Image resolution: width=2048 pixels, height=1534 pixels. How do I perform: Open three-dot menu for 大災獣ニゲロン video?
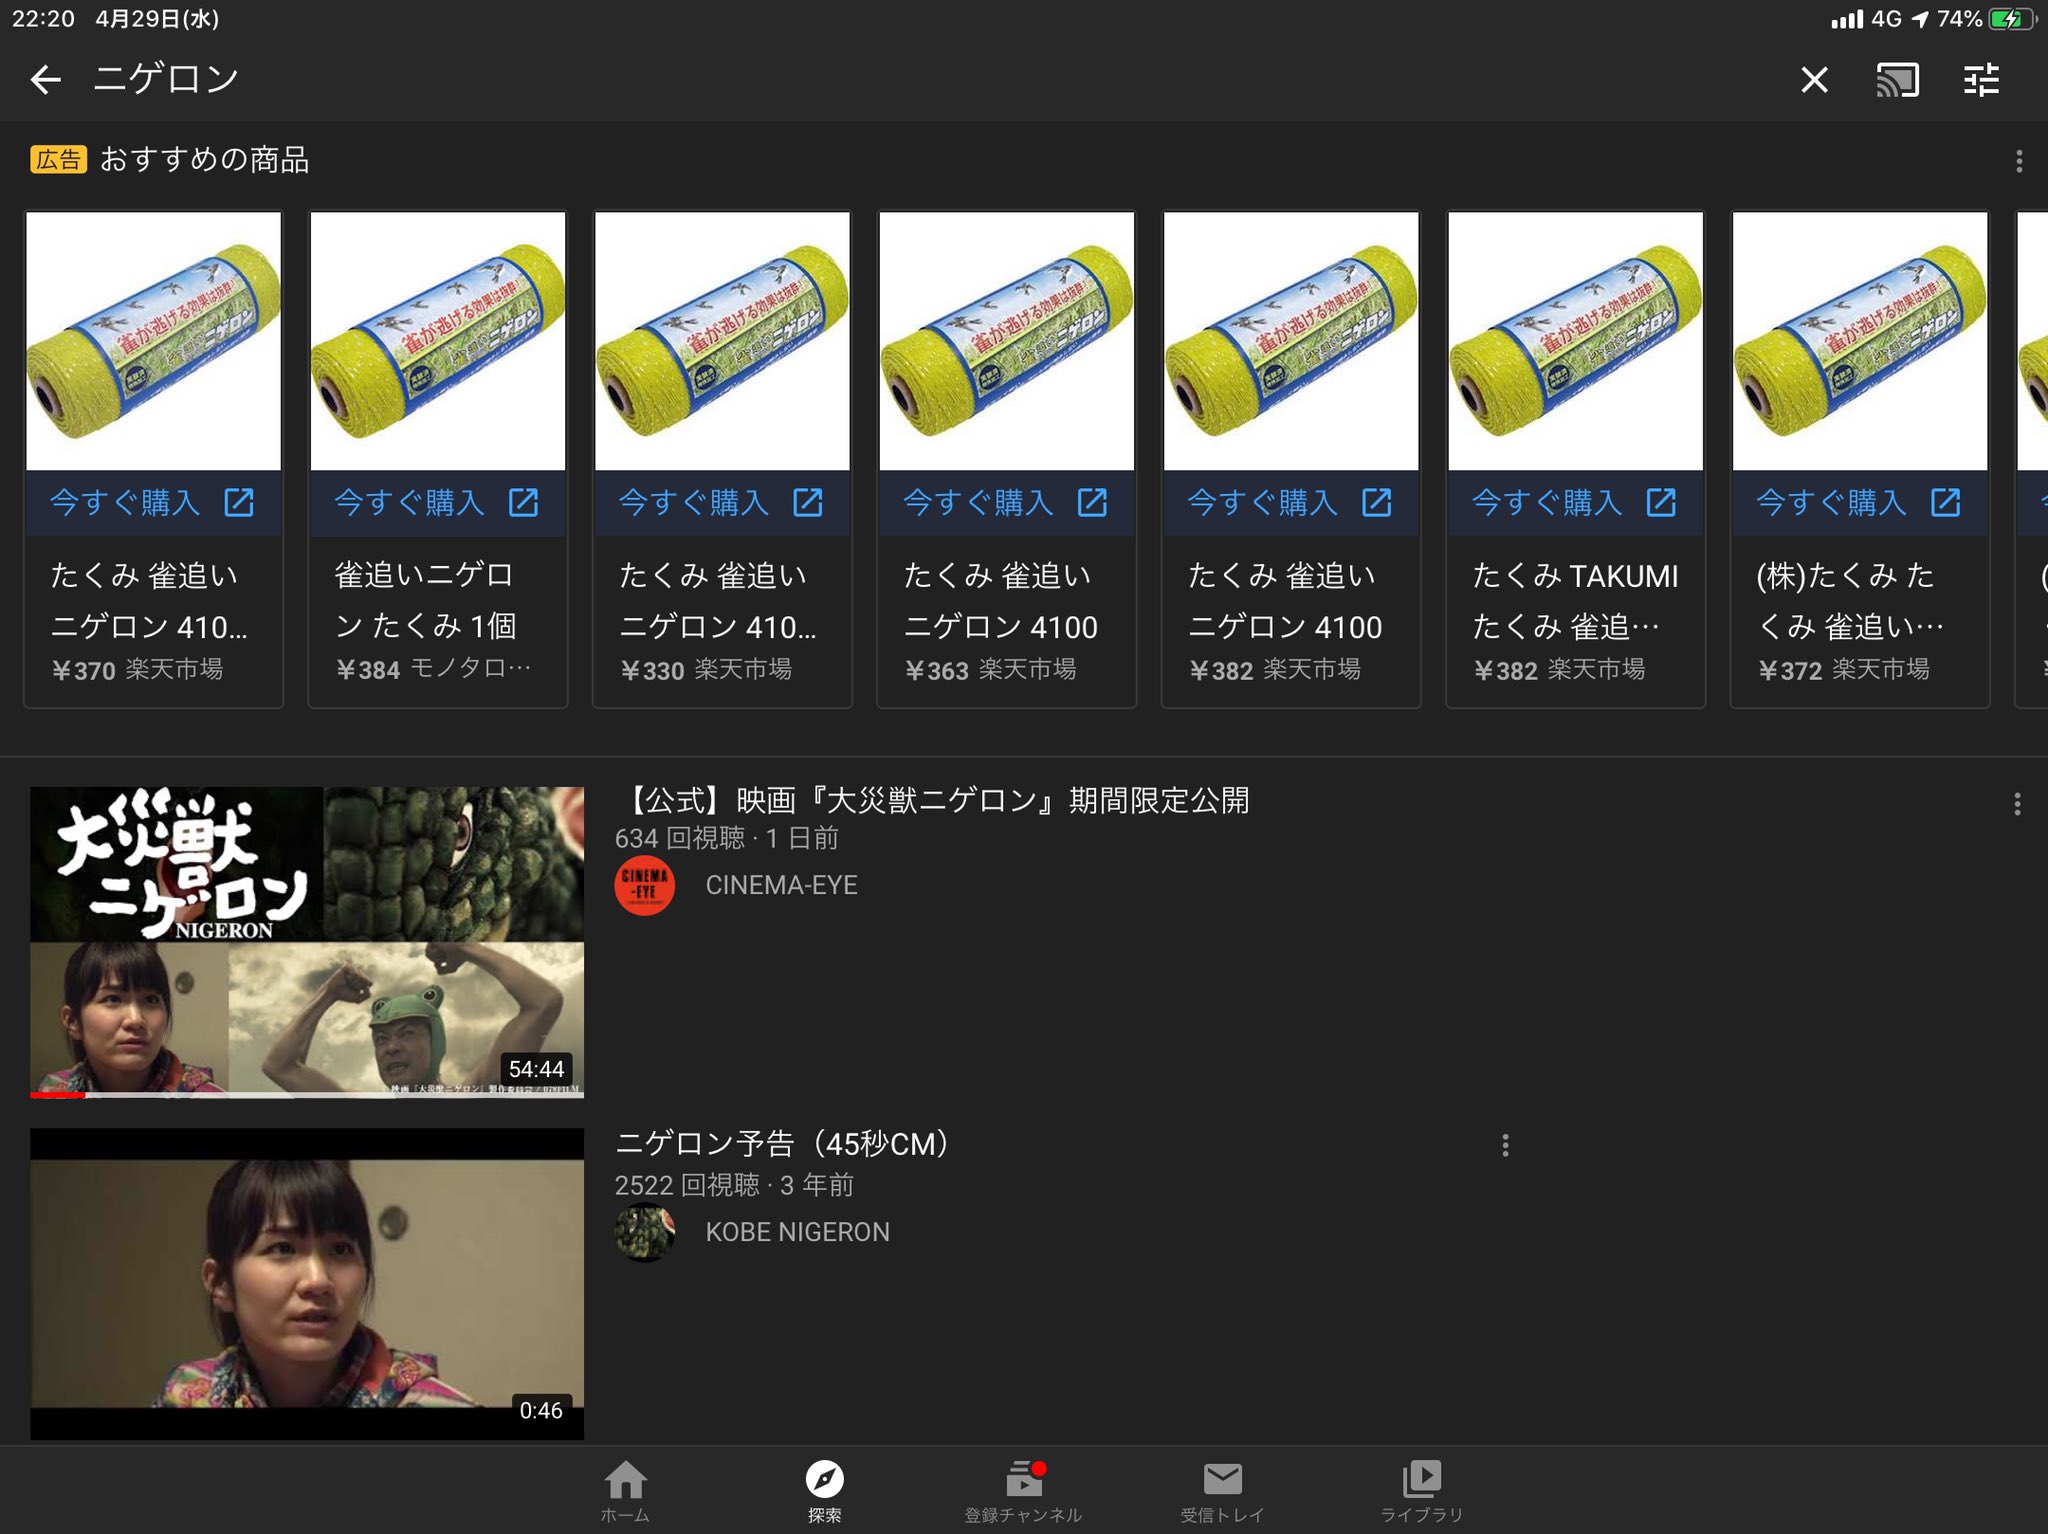2017,804
